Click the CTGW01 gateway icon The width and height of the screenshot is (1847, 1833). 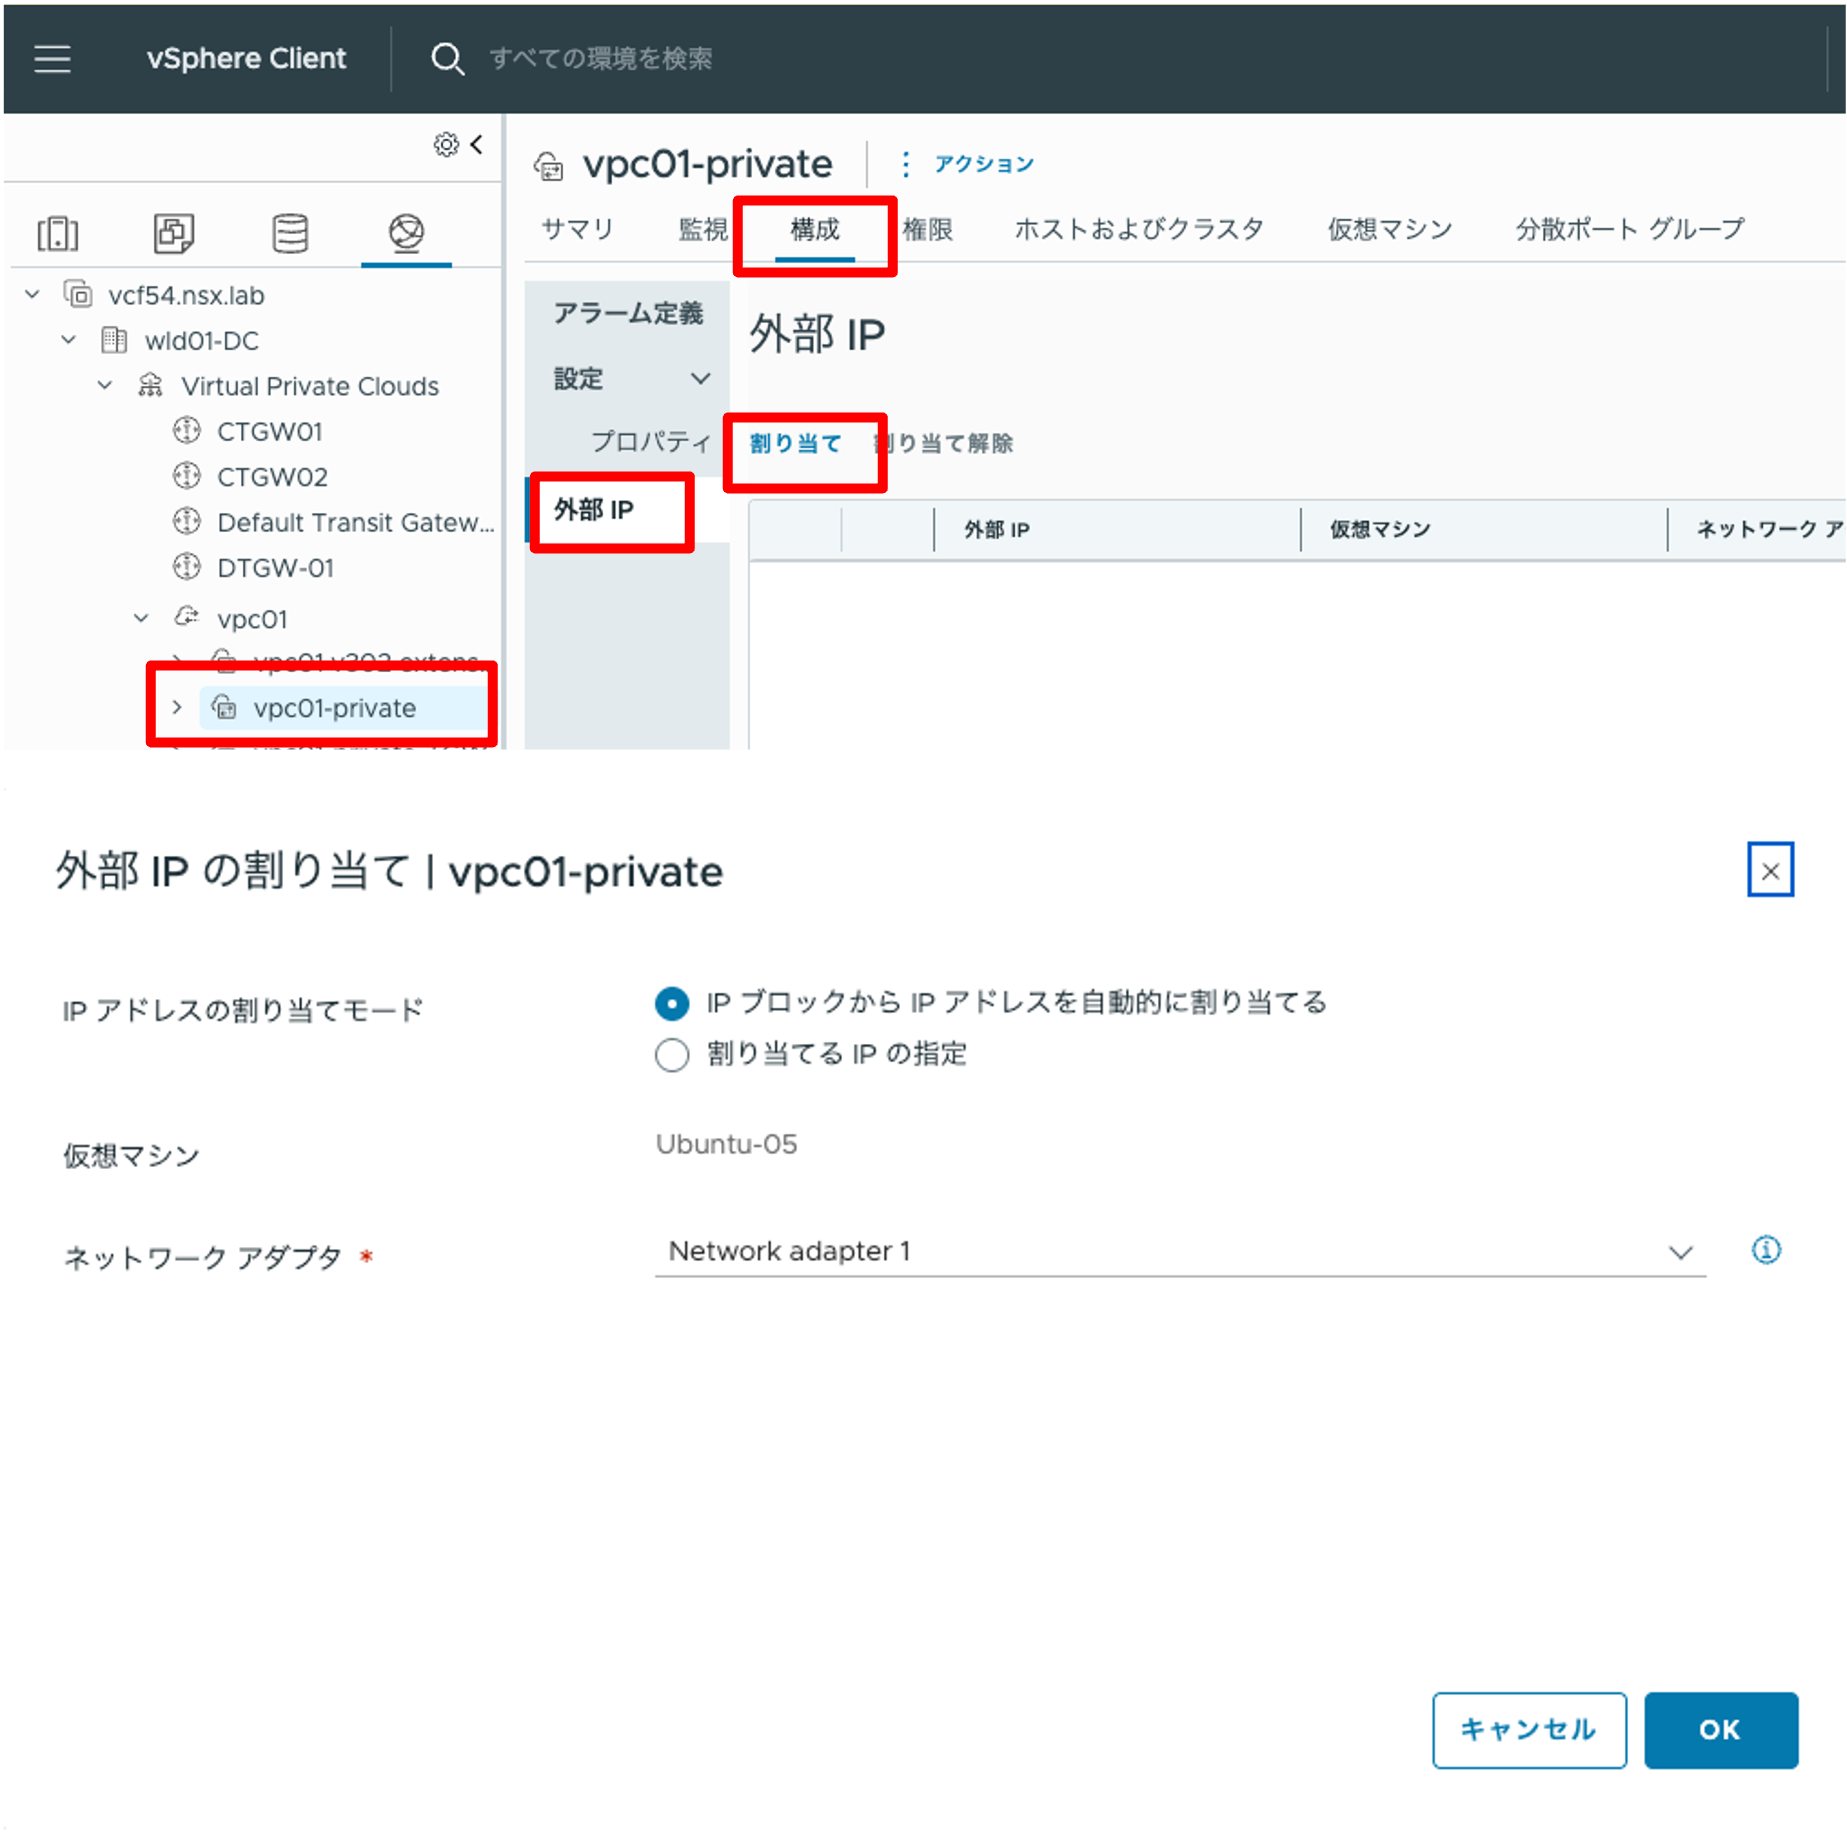point(187,431)
